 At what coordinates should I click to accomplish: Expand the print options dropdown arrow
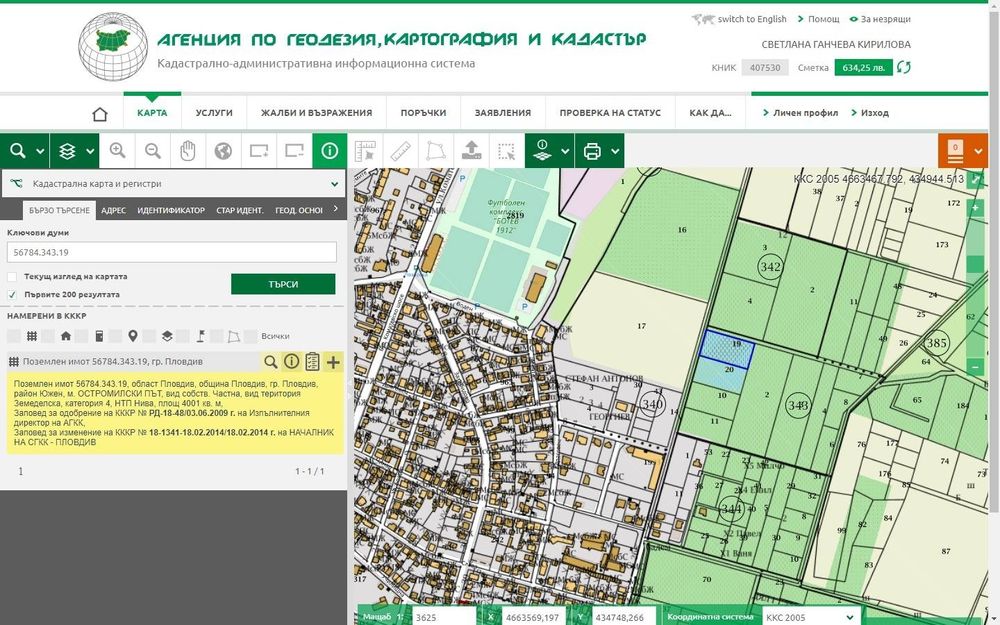[x=615, y=152]
